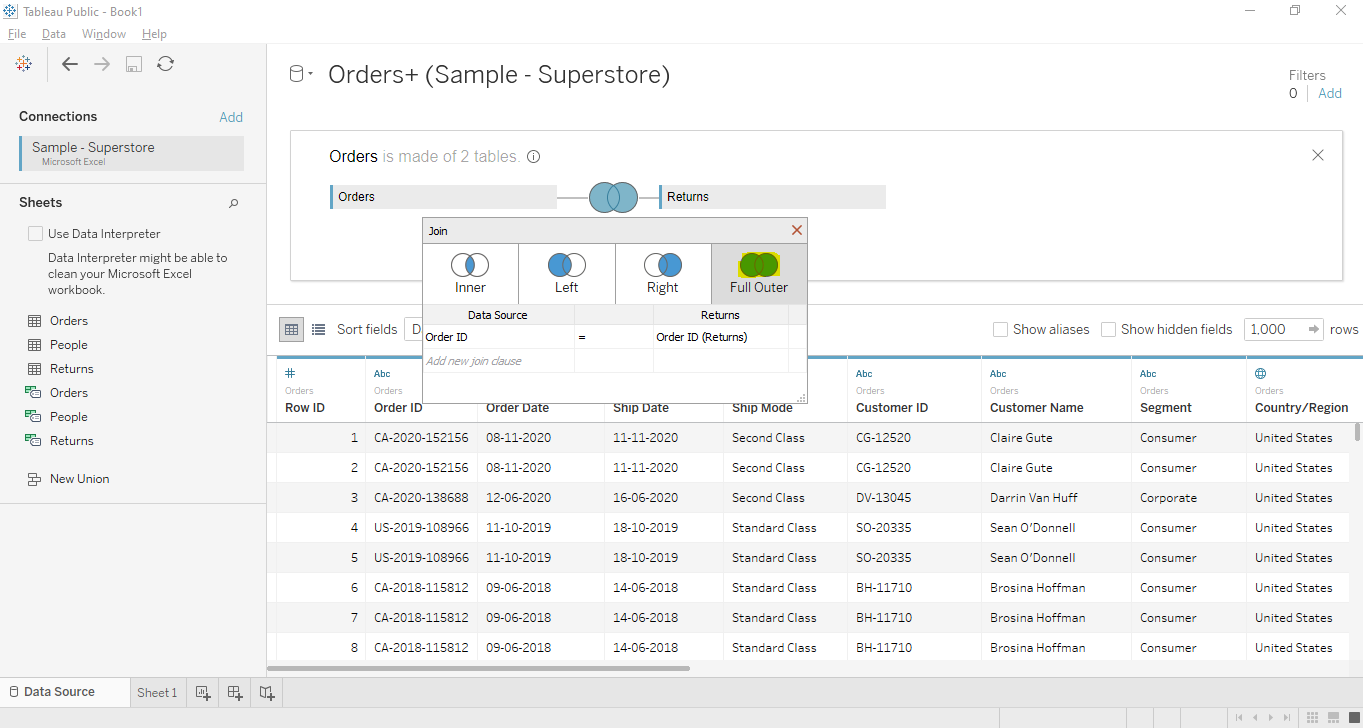Open the data source cylinder icon menu

point(300,74)
